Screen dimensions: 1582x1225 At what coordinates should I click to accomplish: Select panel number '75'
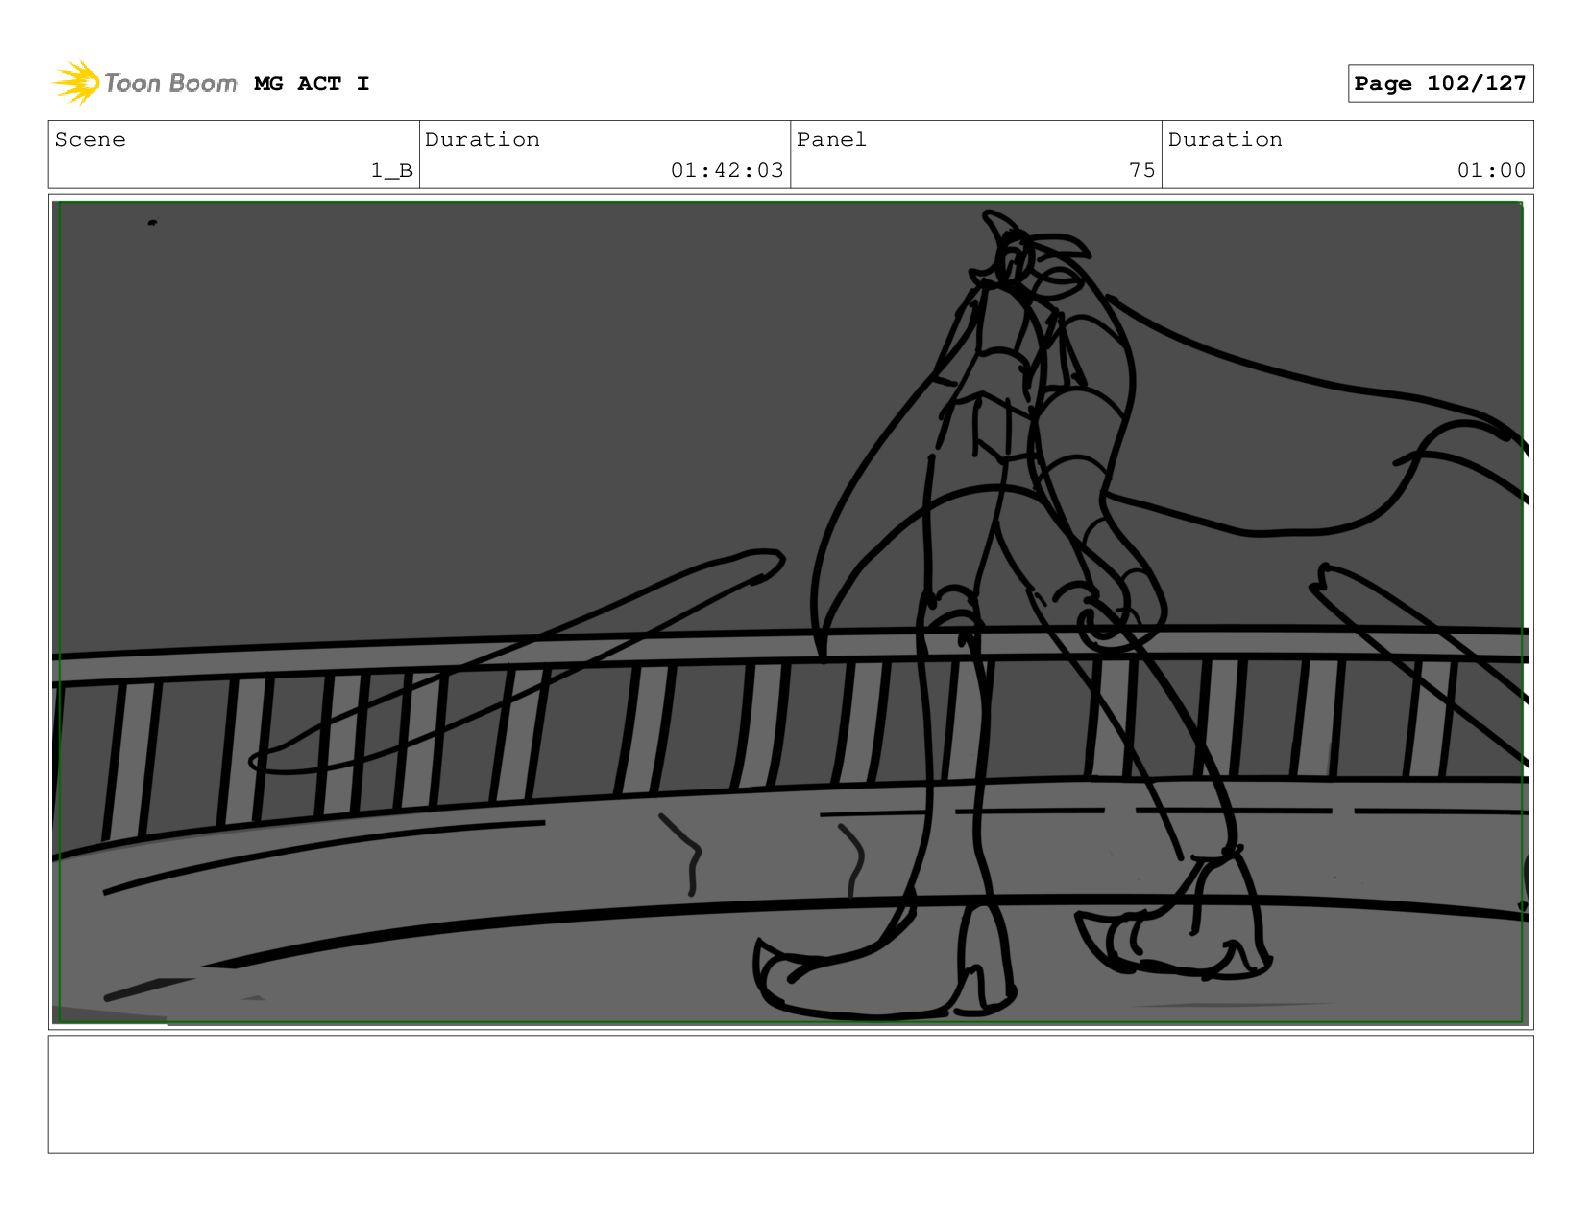(x=1142, y=171)
